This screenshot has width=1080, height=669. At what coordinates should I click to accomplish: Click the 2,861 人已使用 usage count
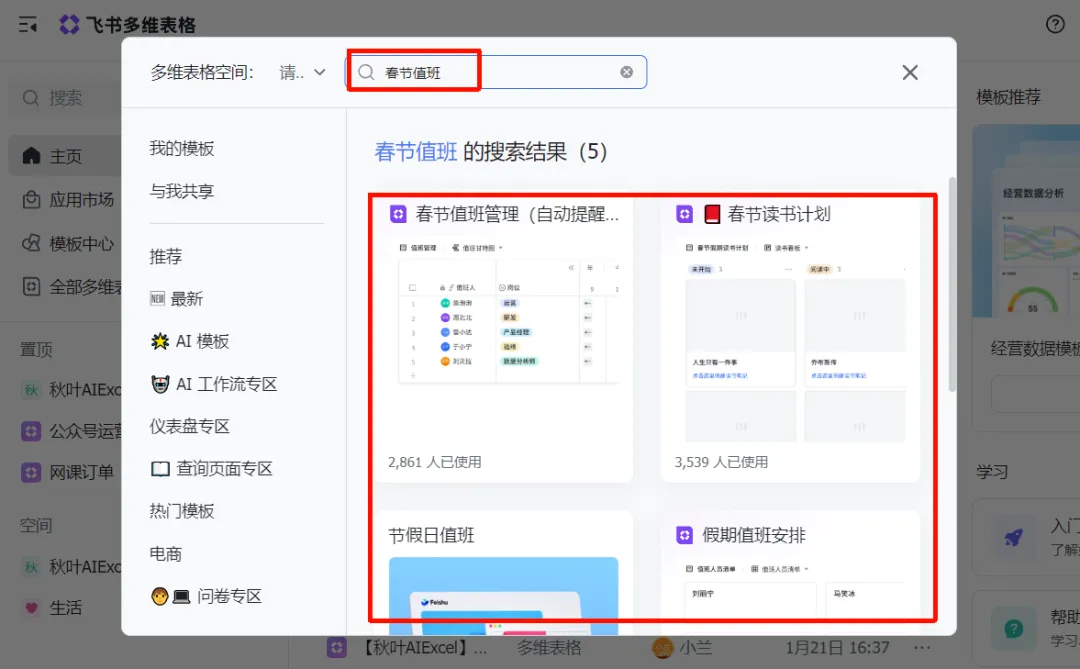[x=435, y=462]
